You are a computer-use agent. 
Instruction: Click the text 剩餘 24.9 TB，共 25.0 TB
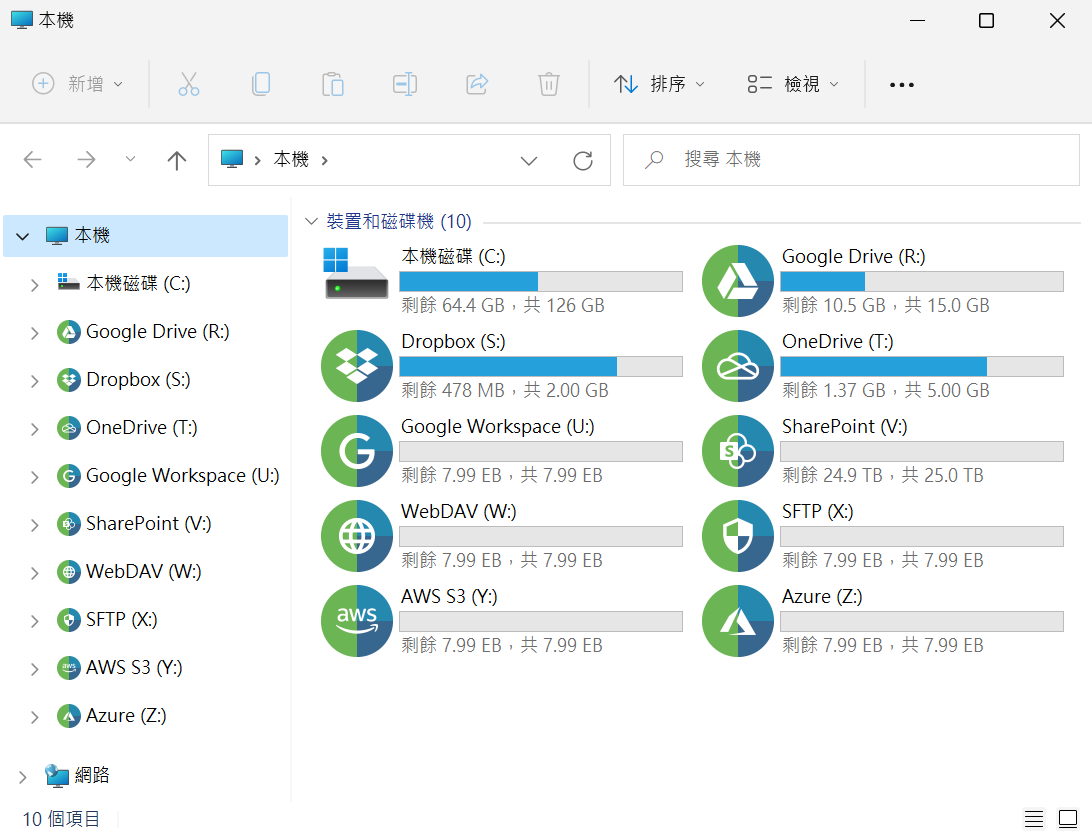pos(883,475)
